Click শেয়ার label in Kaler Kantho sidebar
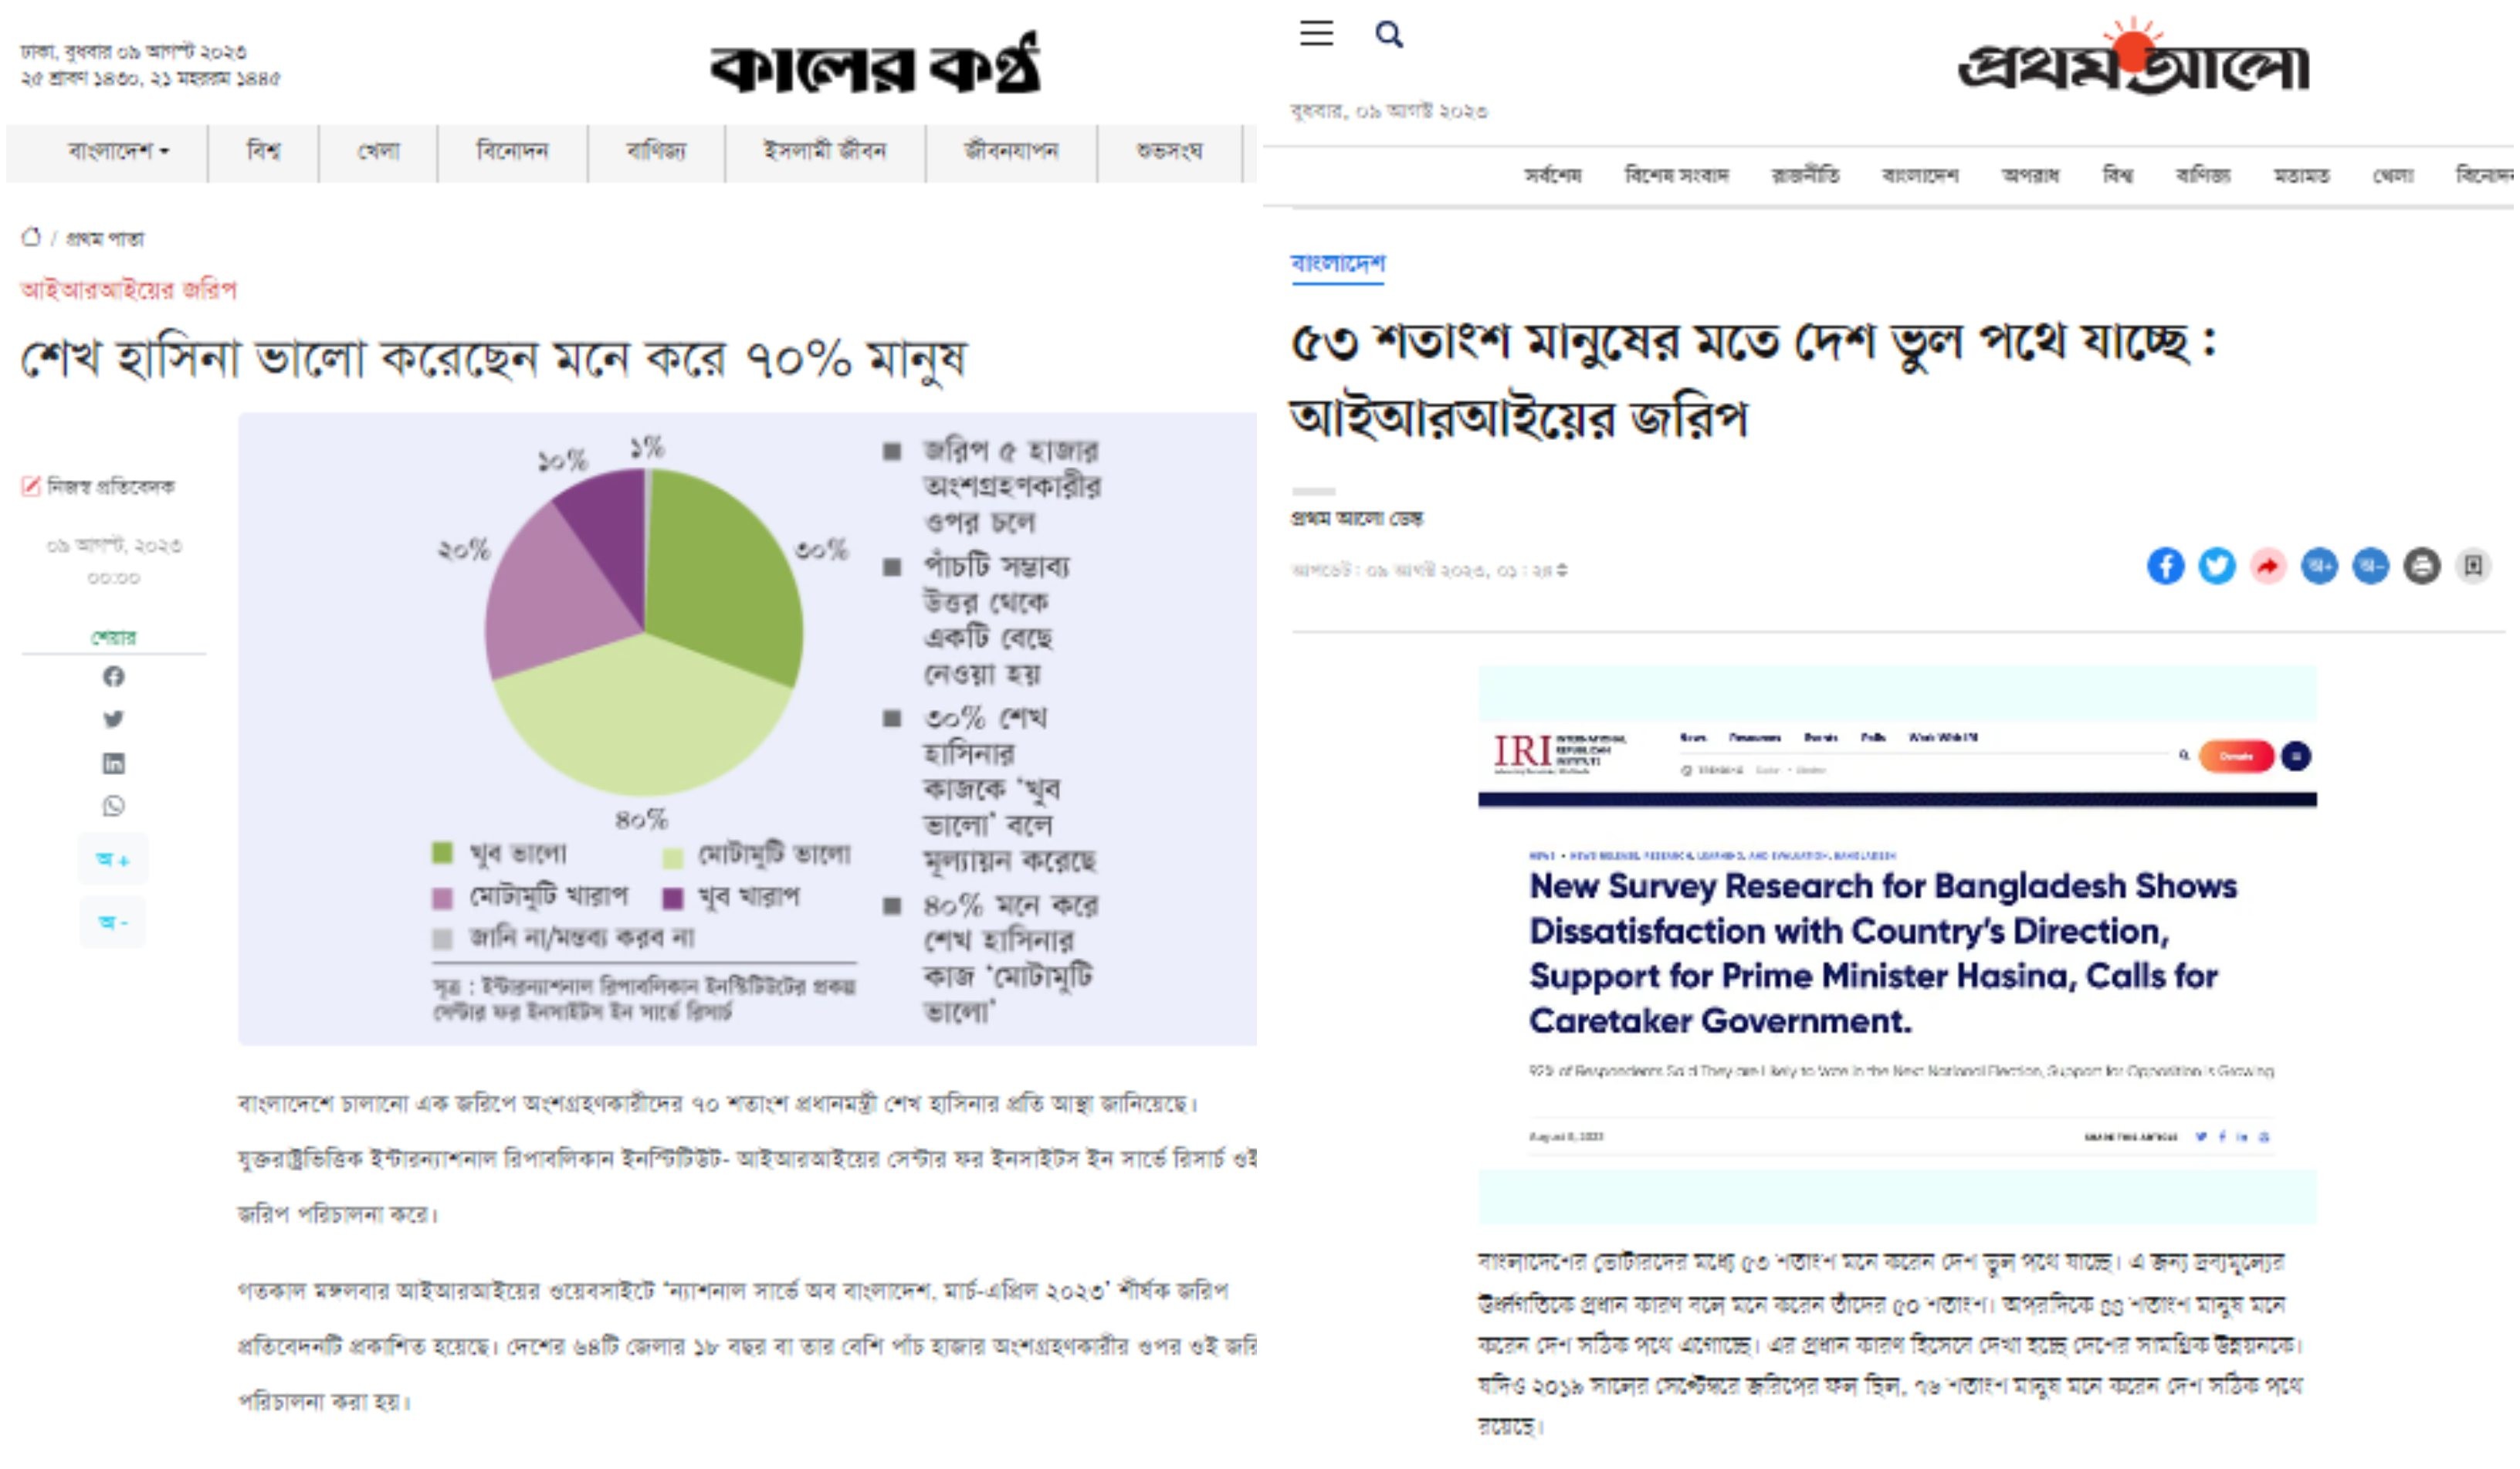 113,637
